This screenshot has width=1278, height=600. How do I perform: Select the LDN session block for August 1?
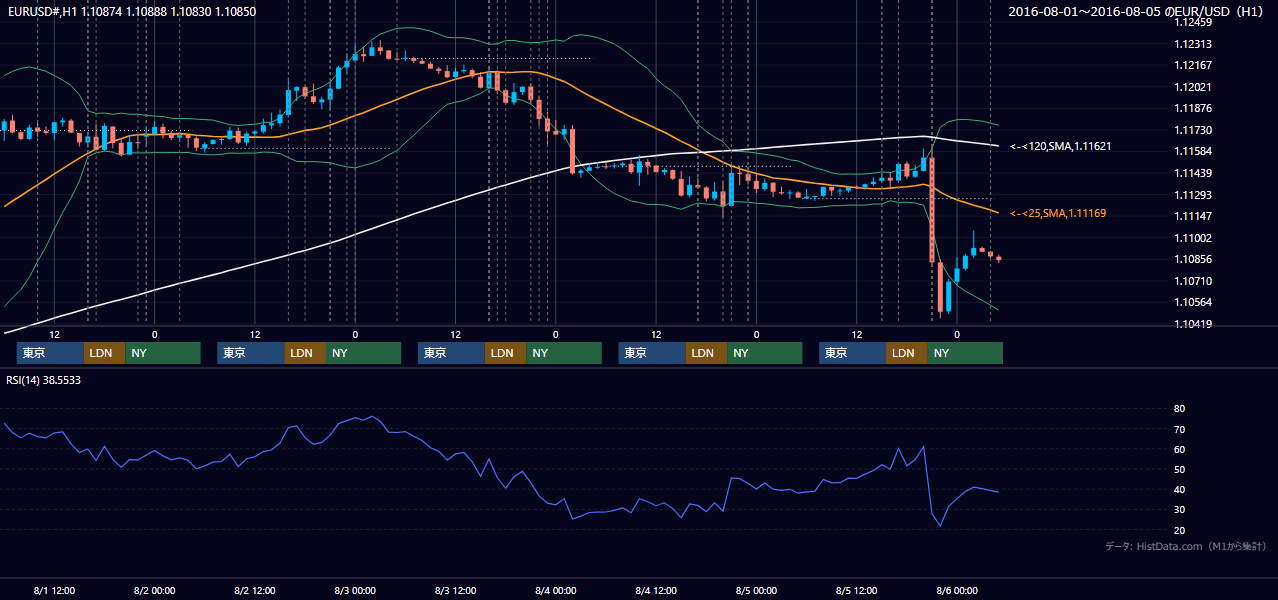click(x=104, y=353)
